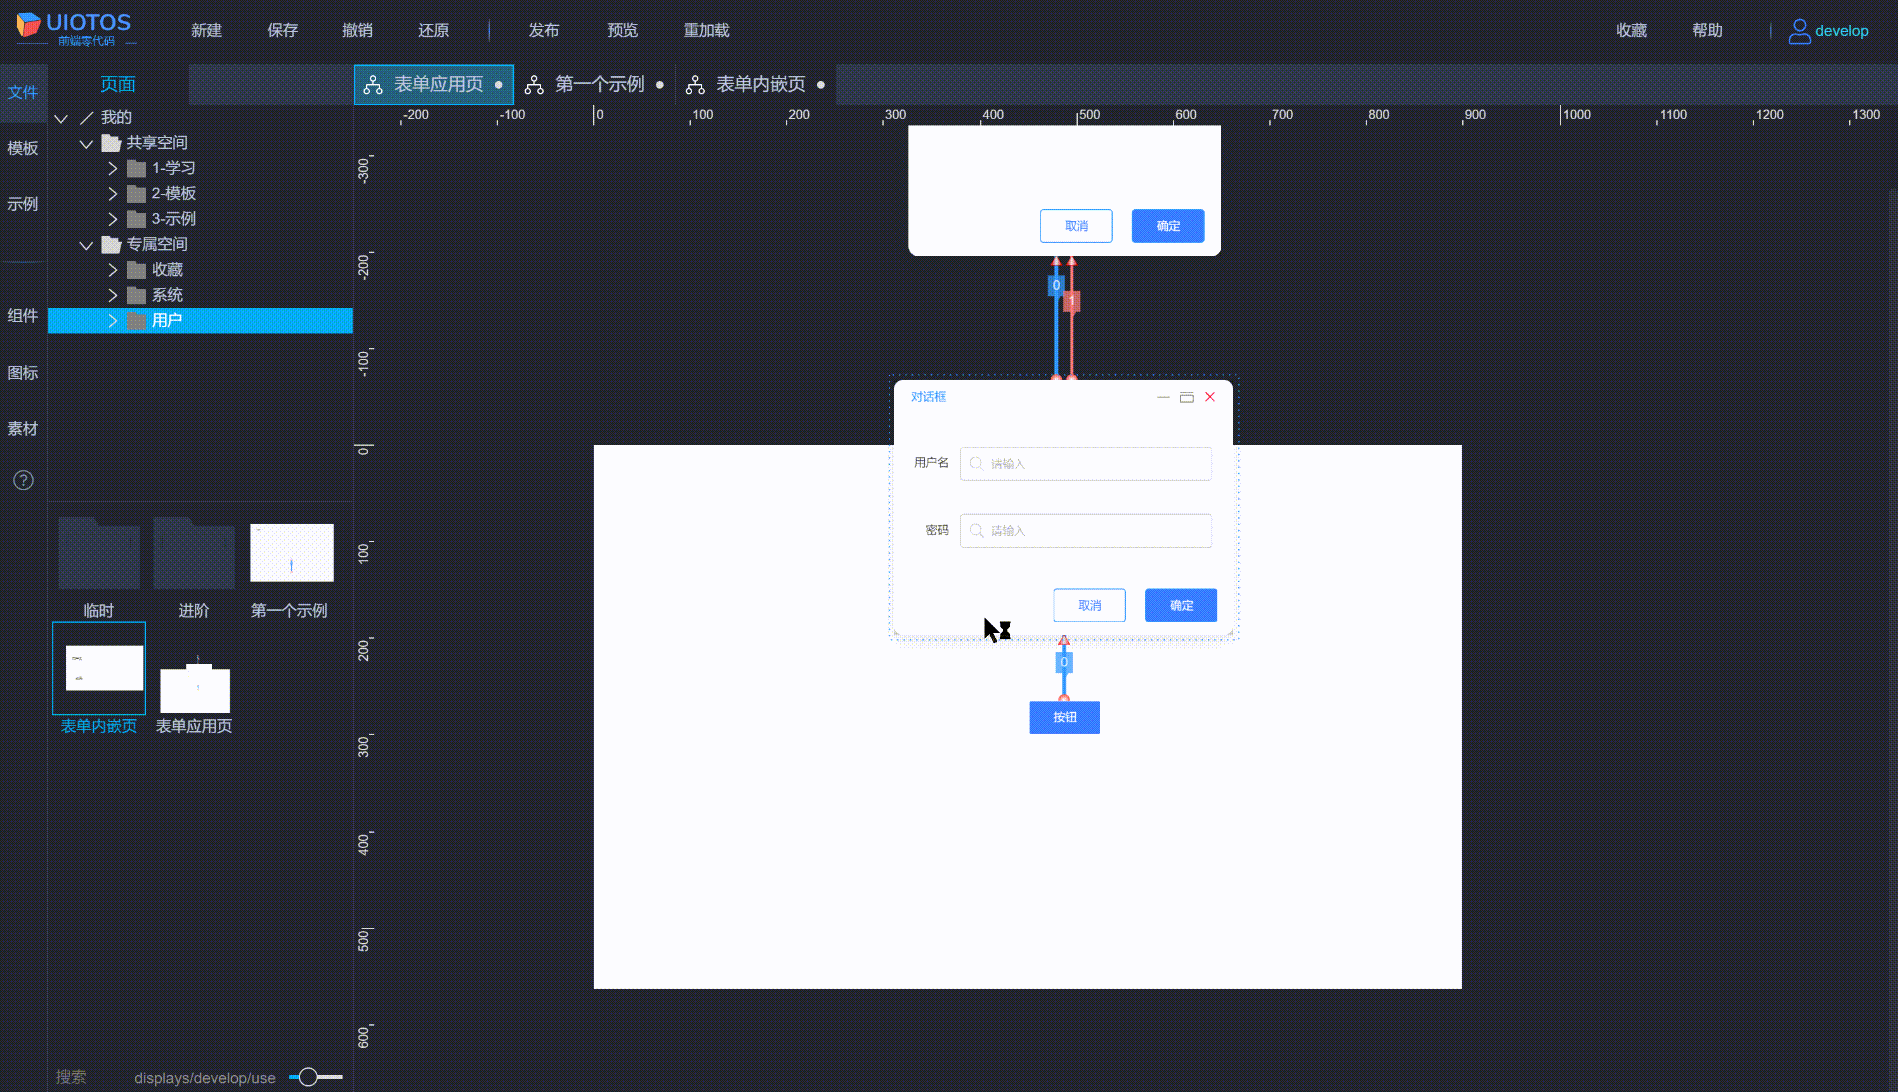
Task: Collapse the 共享空间 tree node
Action: (86, 144)
